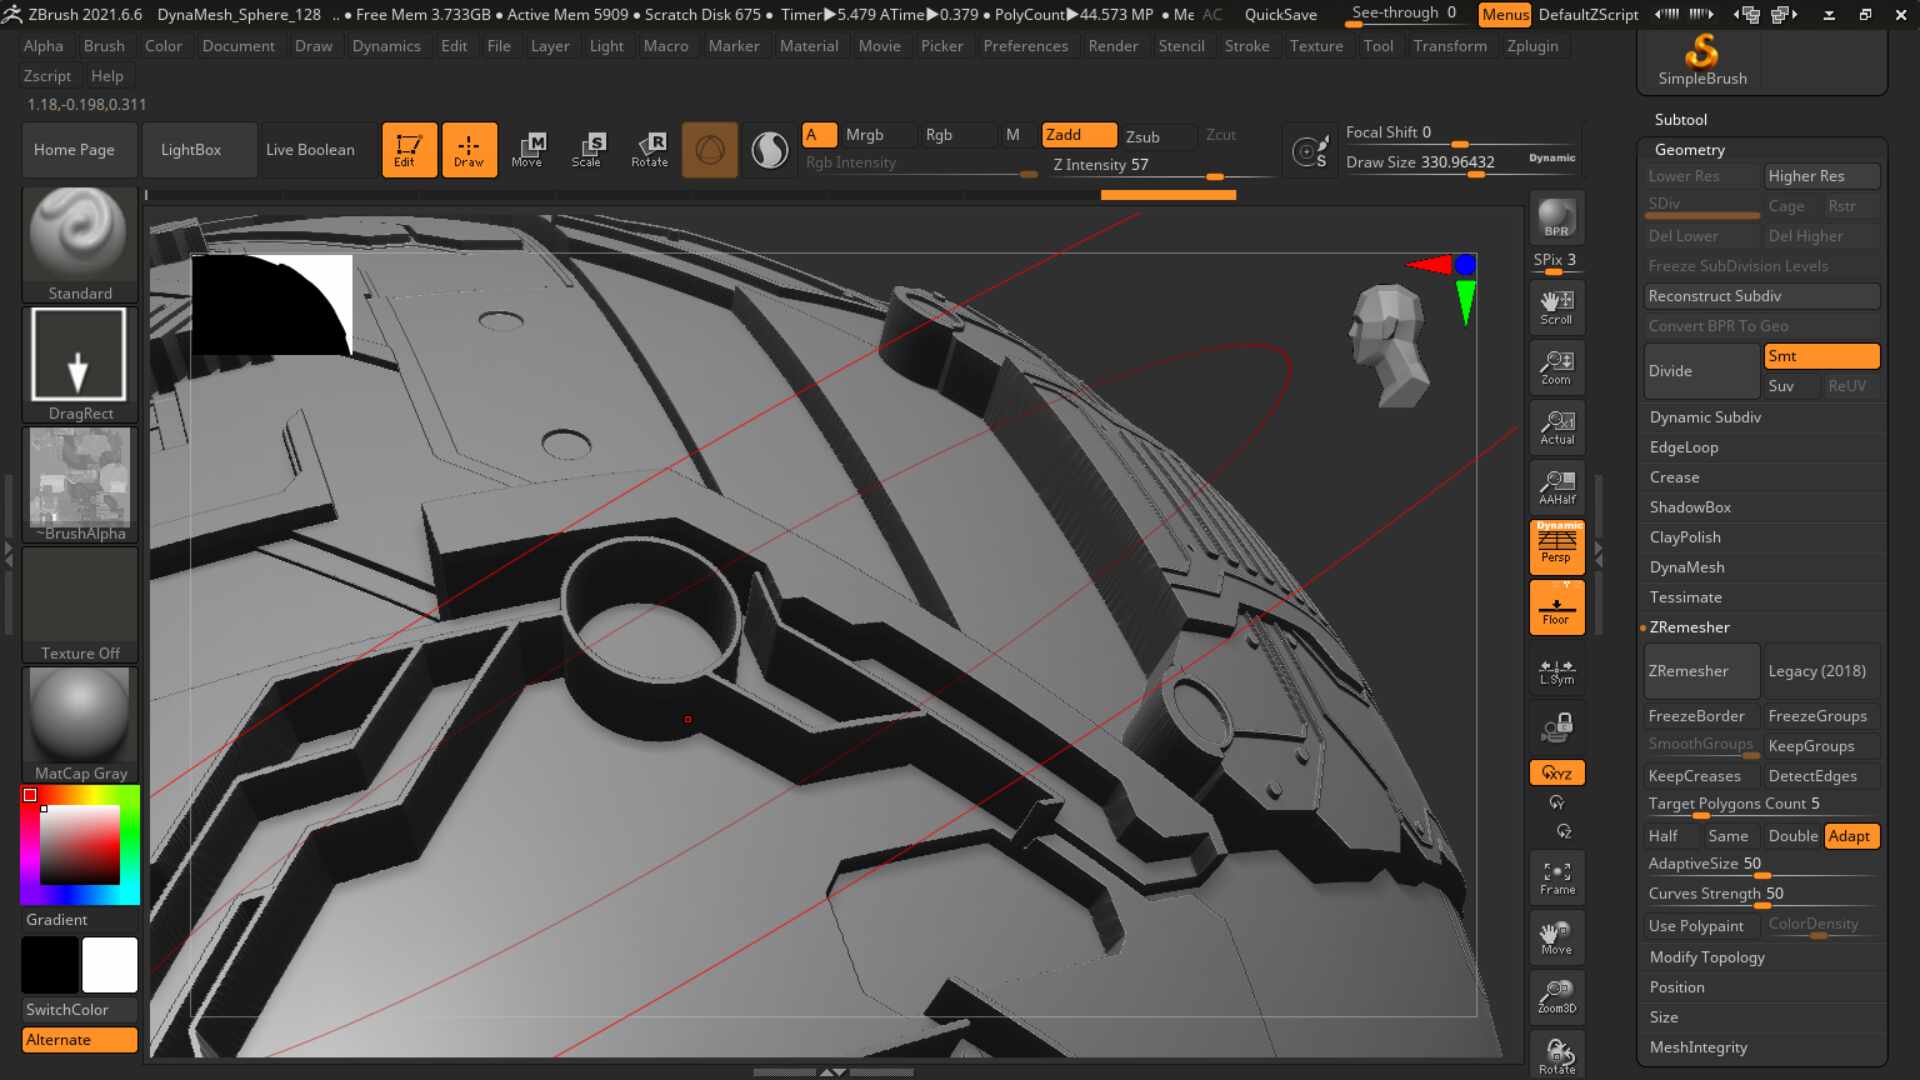Select the Rotate transform tool
1920x1080 pixels.
tap(649, 150)
